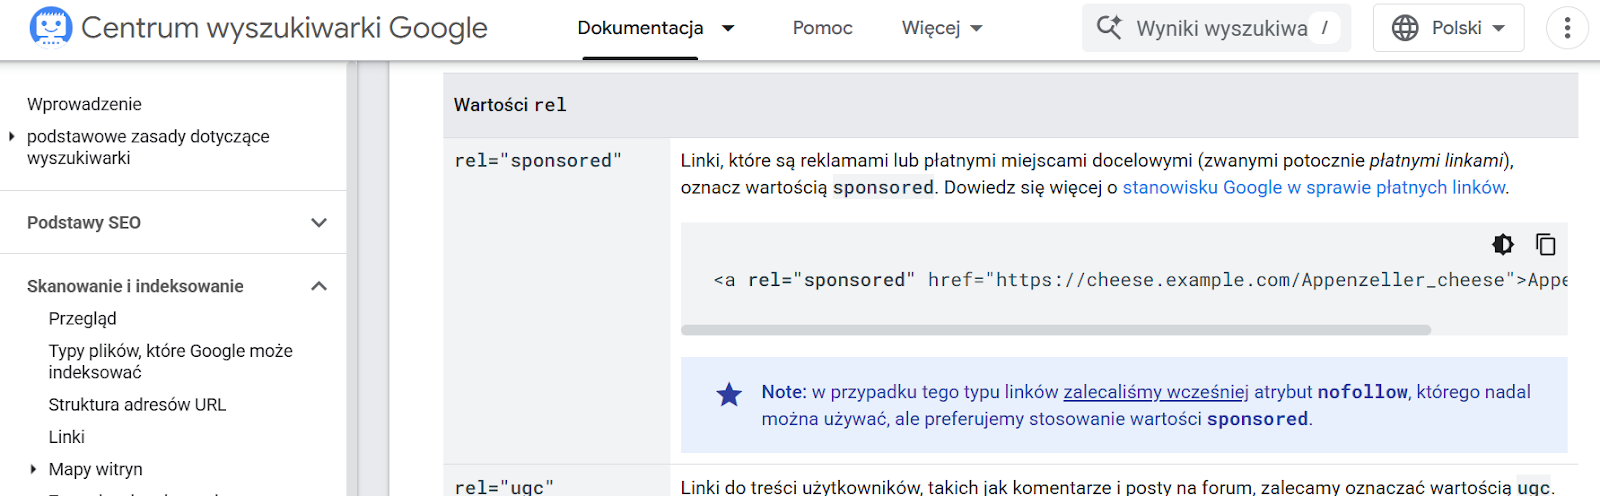Image resolution: width=1600 pixels, height=496 pixels.
Task: Click nofollow in the note
Action: 1362,392
